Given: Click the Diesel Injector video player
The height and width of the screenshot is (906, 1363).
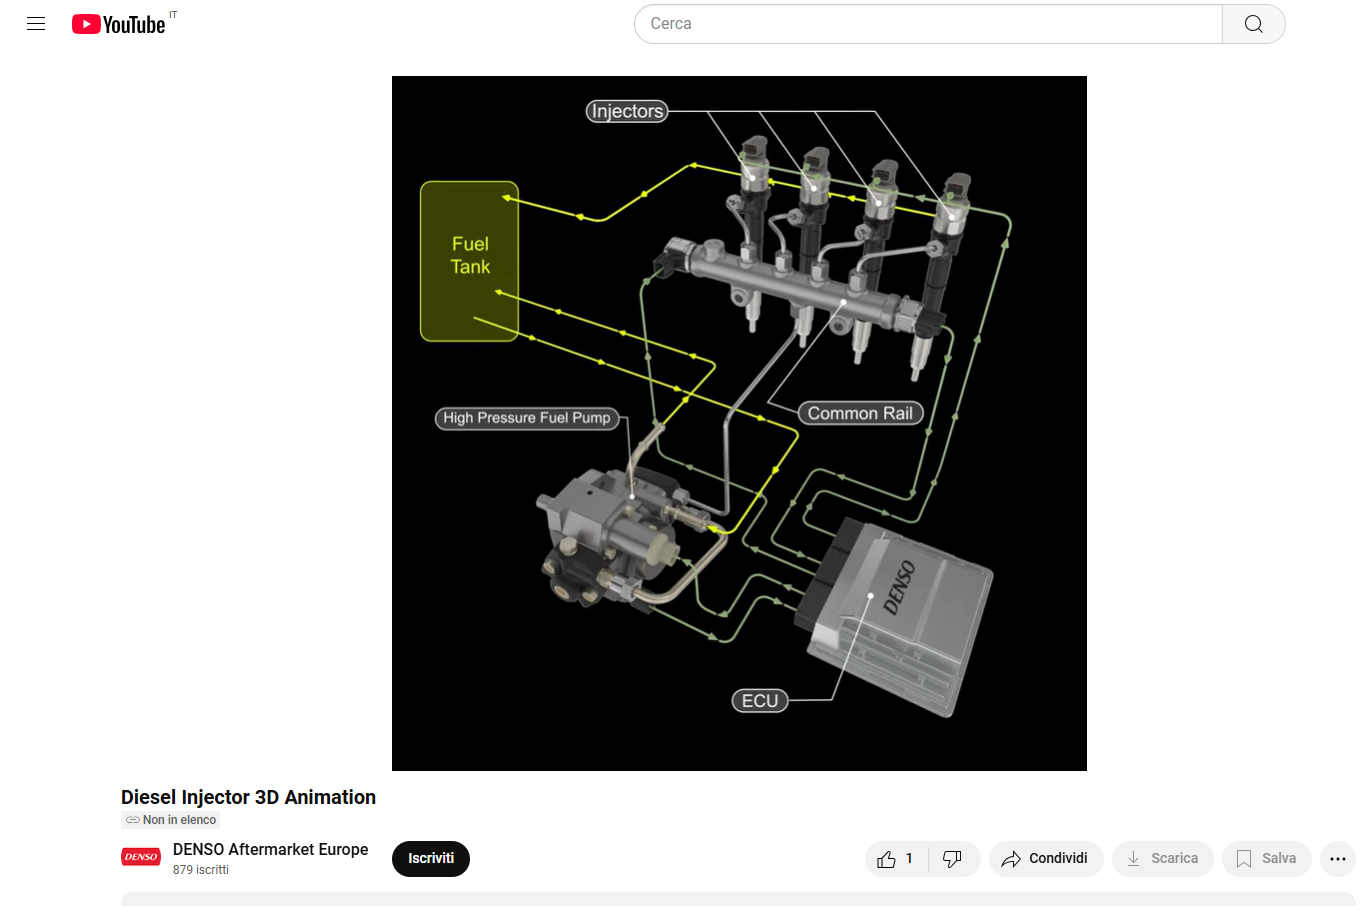Looking at the screenshot, I should point(739,423).
